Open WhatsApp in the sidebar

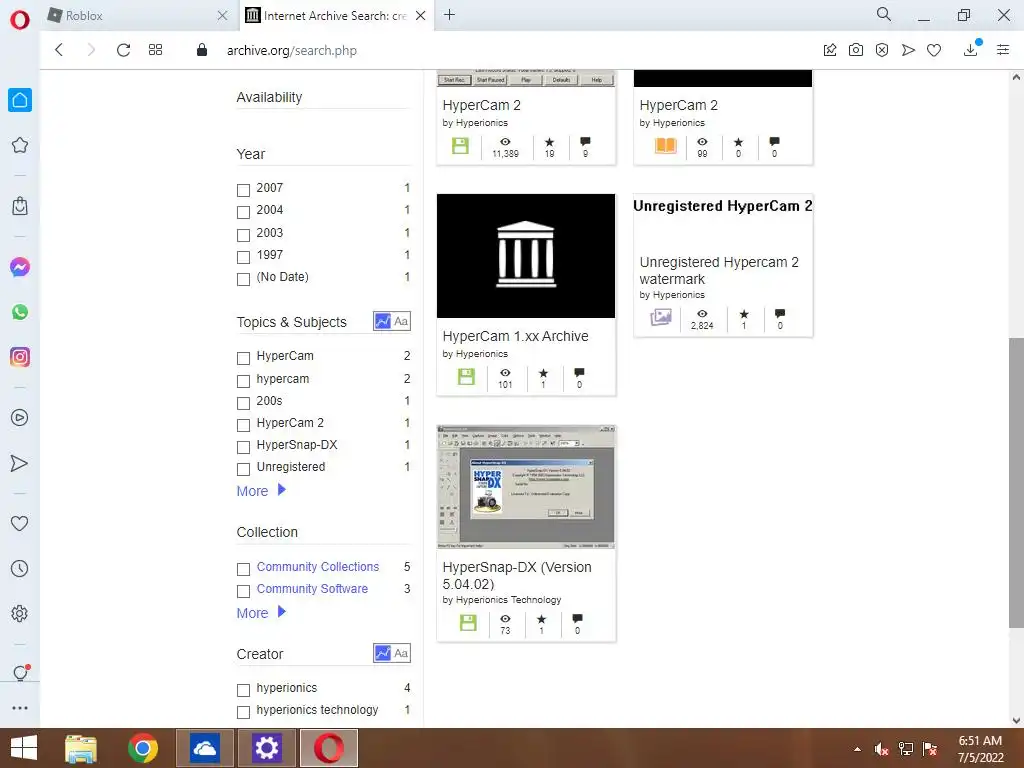click(20, 312)
